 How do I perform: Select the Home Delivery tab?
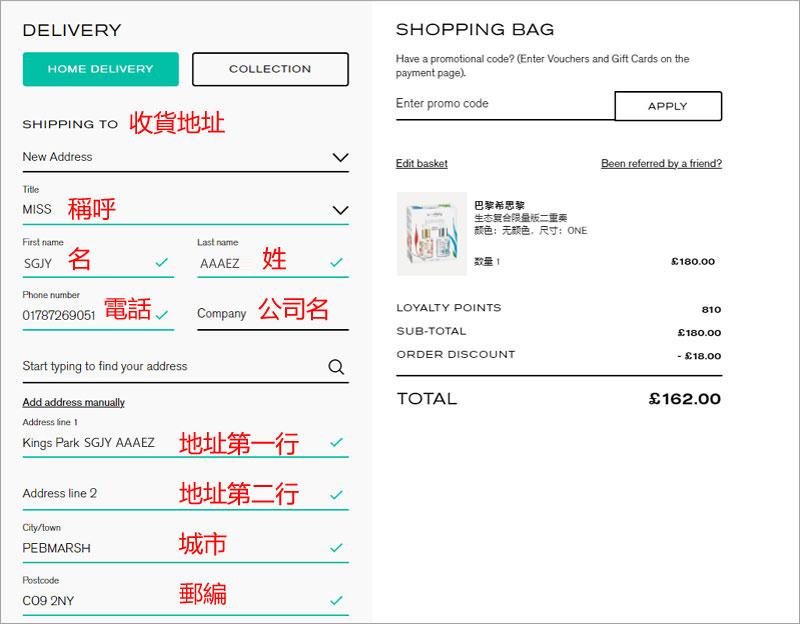point(100,69)
